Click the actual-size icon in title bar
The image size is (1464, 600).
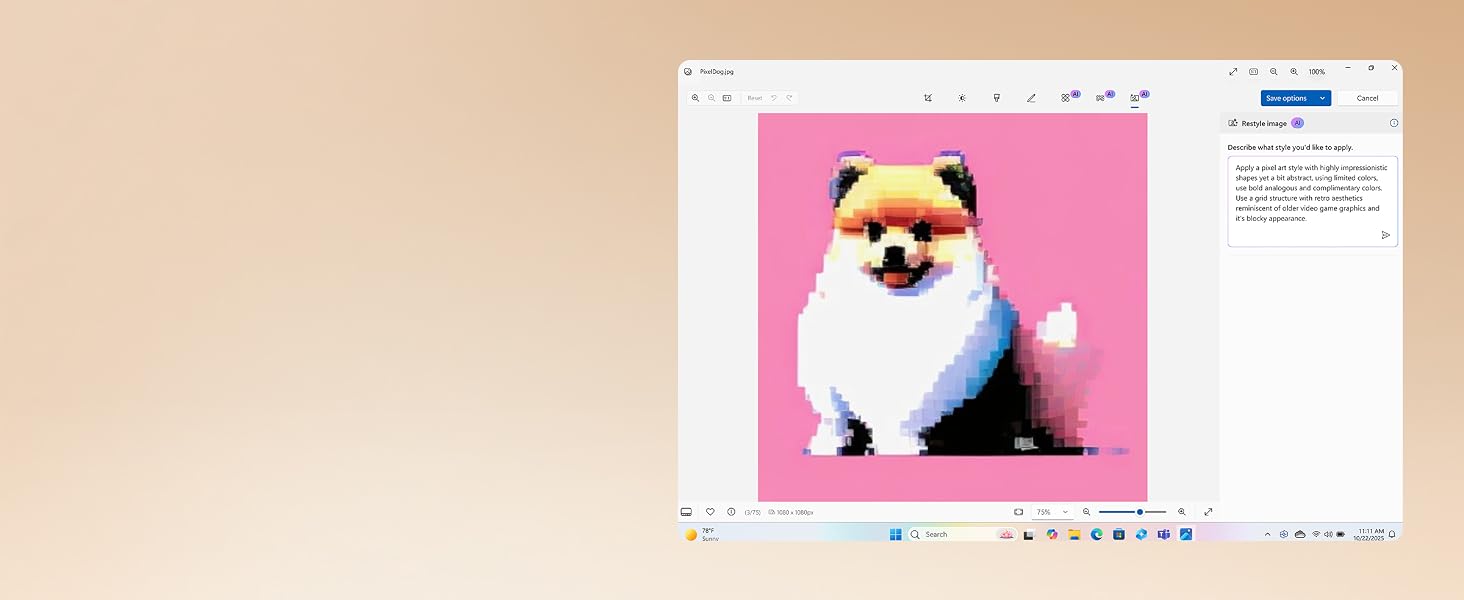(1253, 71)
